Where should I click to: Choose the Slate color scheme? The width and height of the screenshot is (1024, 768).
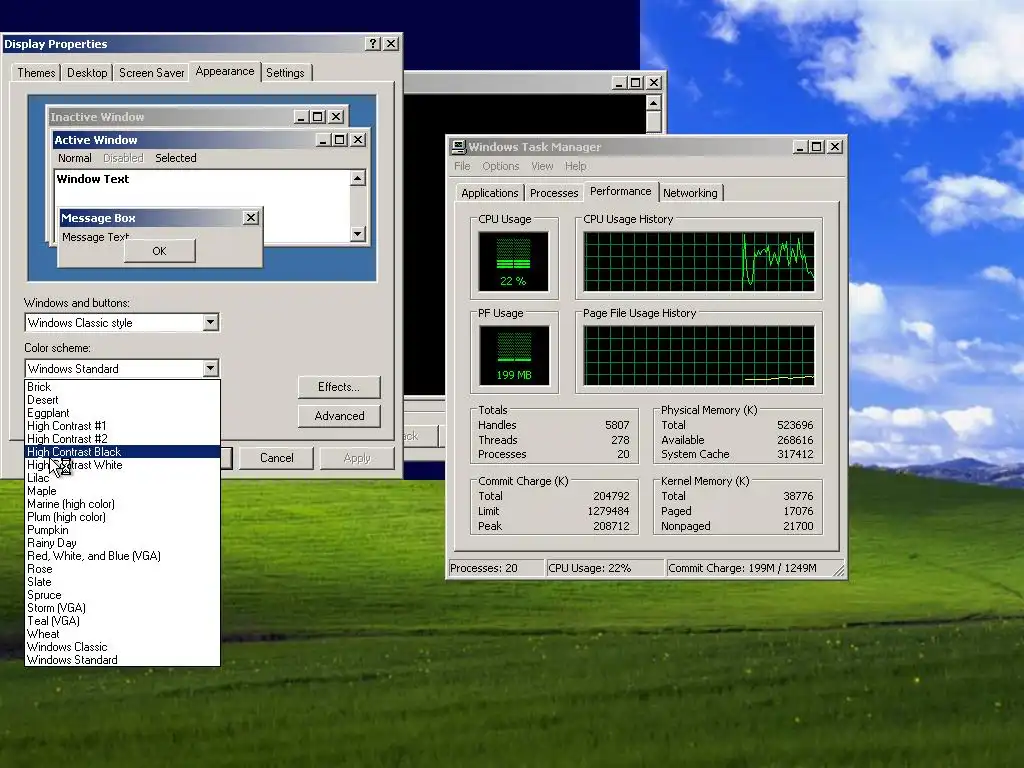[x=122, y=582]
